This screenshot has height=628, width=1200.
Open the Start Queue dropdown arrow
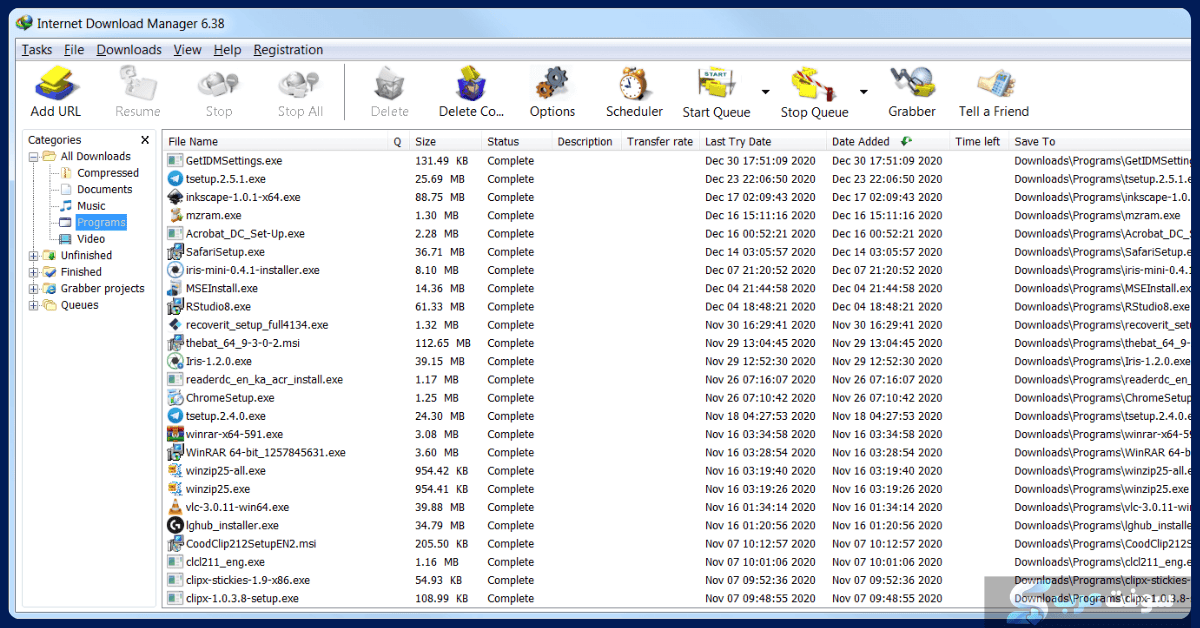pyautogui.click(x=765, y=92)
